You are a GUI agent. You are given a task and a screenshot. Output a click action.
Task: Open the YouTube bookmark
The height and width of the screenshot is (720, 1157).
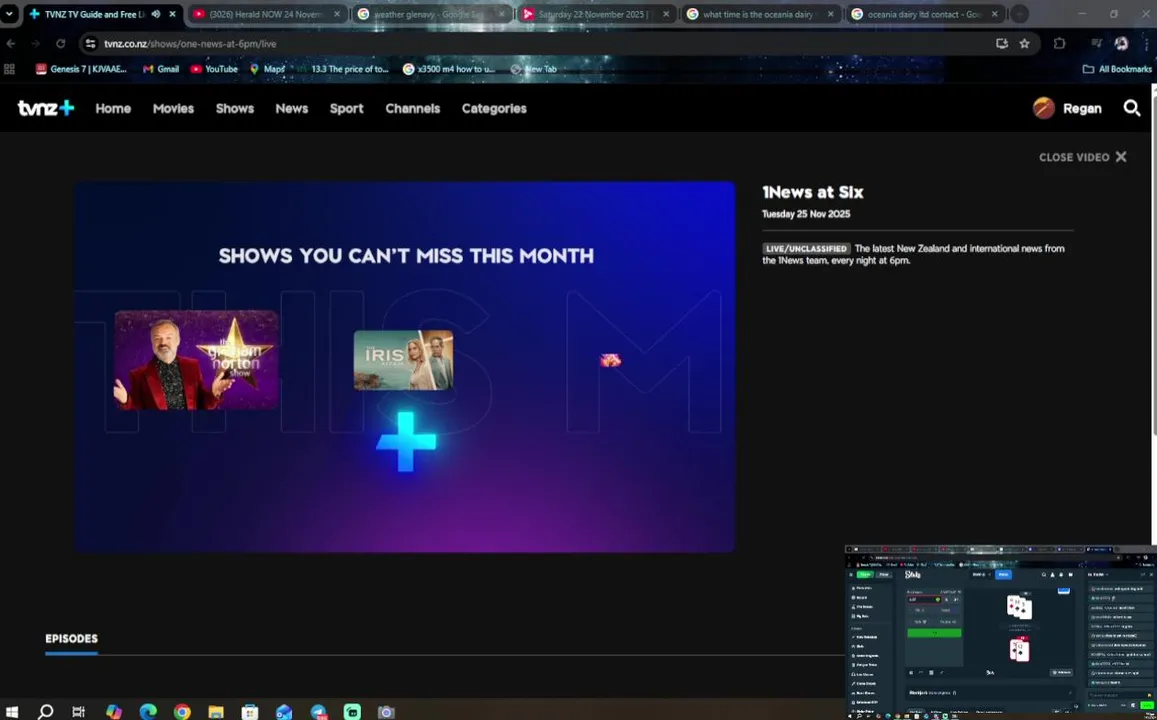tap(214, 69)
